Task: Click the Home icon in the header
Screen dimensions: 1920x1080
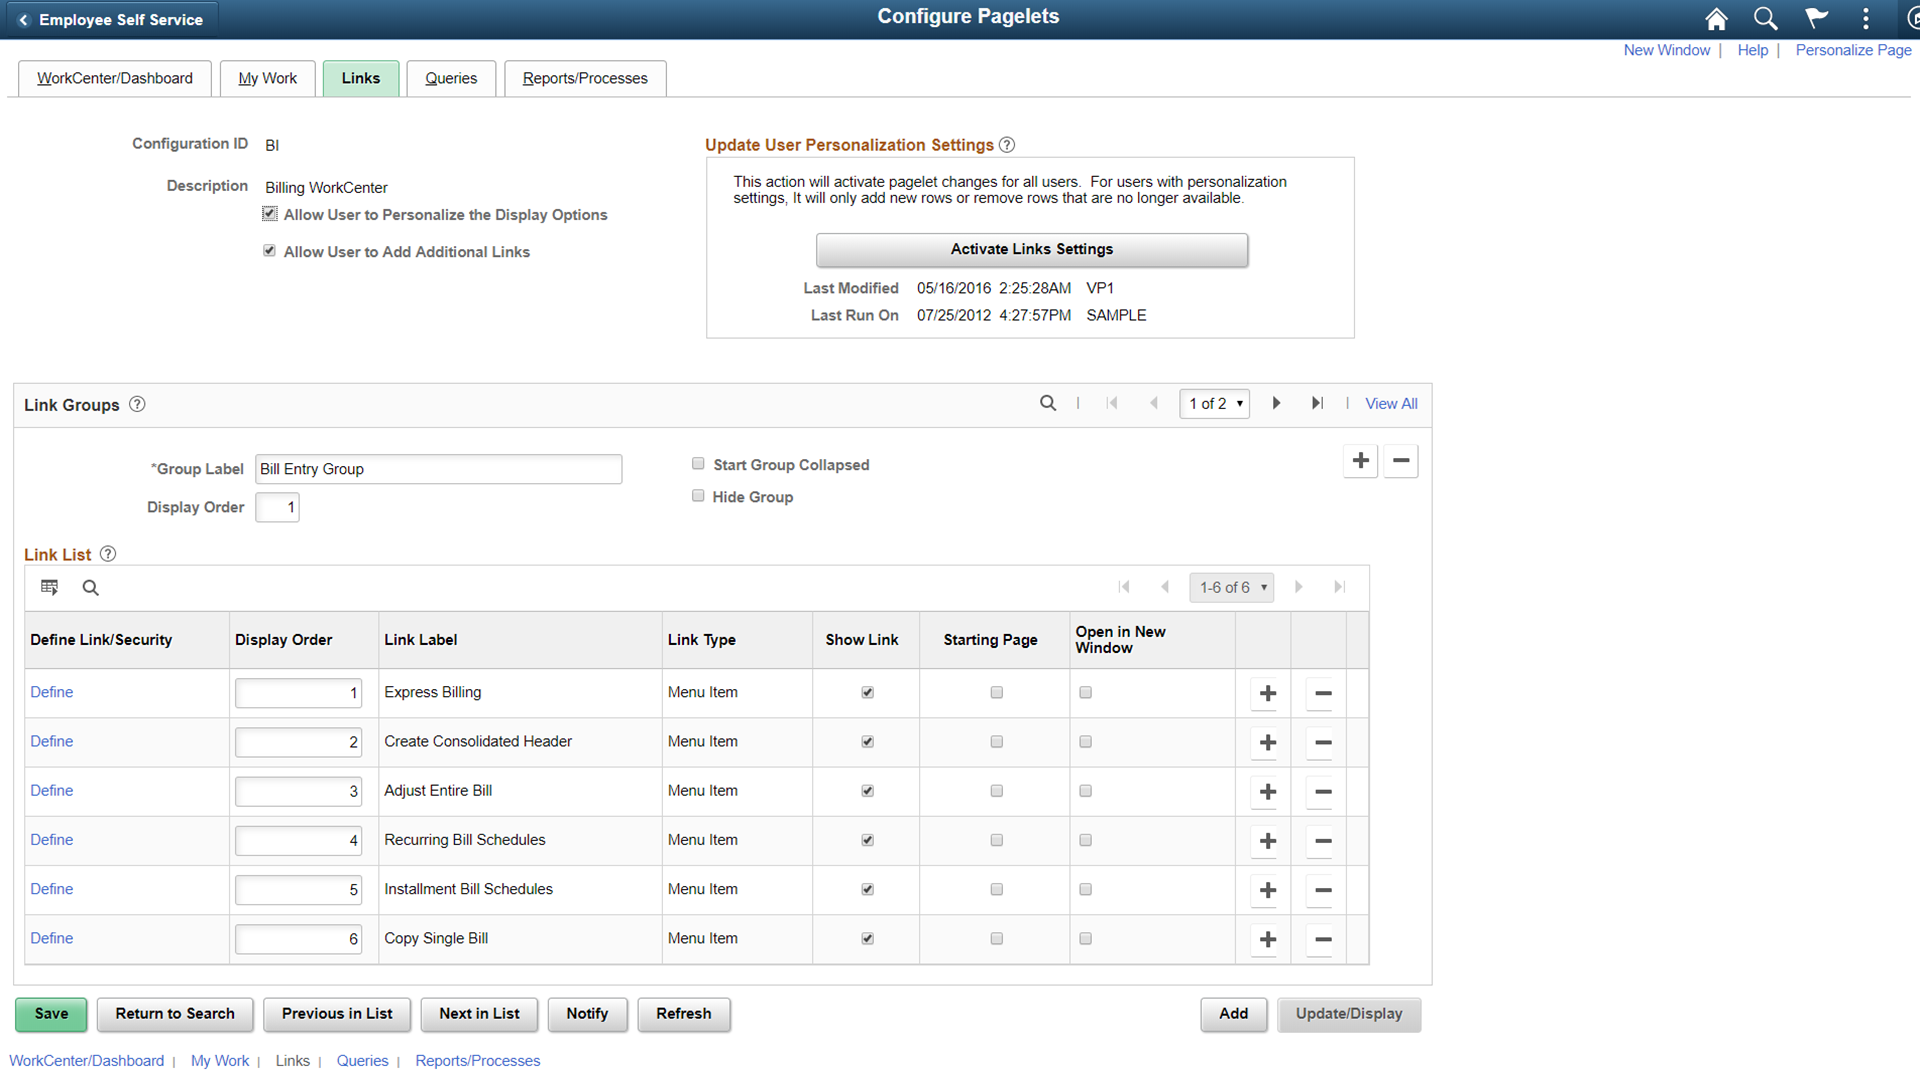Action: 1716,18
